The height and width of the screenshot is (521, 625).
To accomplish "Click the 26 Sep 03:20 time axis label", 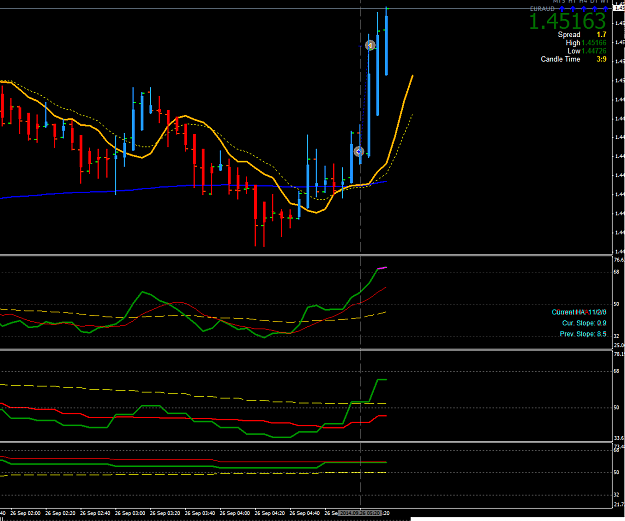I will 165,513.
